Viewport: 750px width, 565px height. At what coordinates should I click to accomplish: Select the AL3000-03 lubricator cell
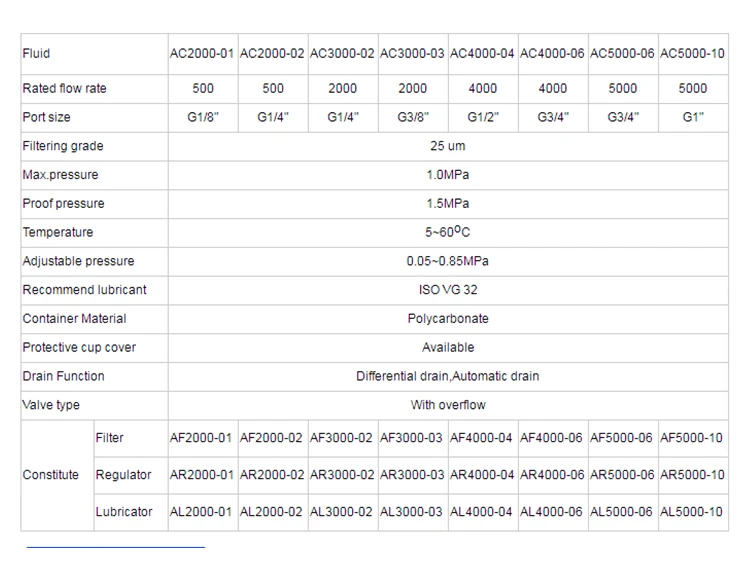pyautogui.click(x=413, y=512)
